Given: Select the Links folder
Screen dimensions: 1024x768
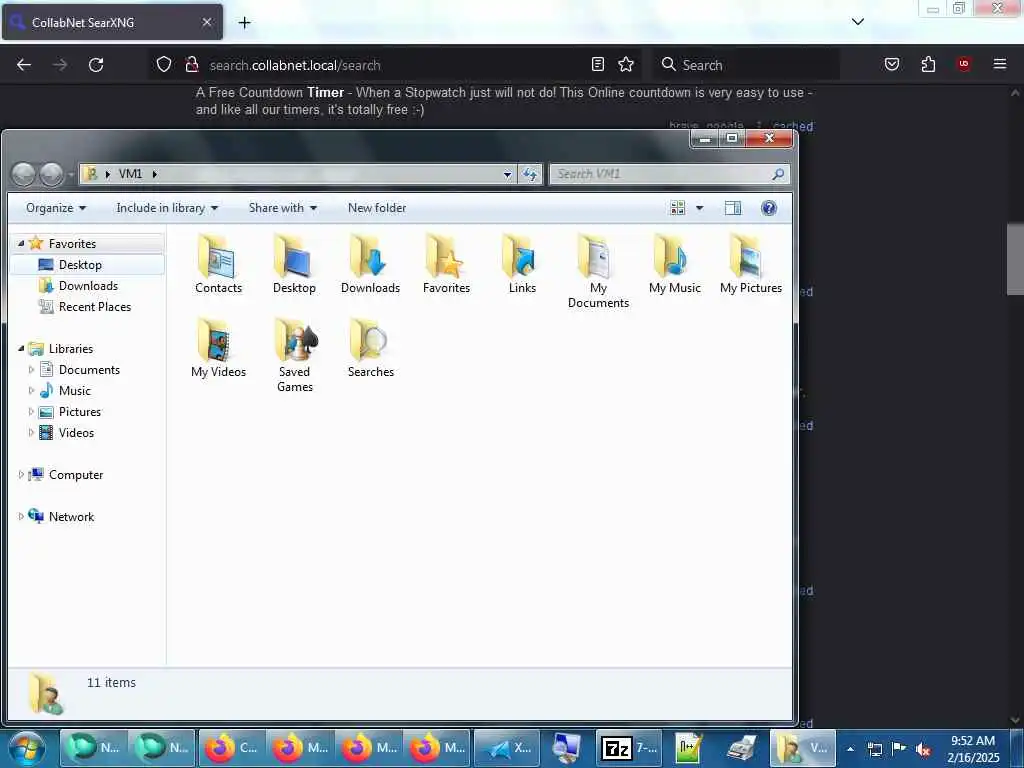Looking at the screenshot, I should pyautogui.click(x=522, y=264).
